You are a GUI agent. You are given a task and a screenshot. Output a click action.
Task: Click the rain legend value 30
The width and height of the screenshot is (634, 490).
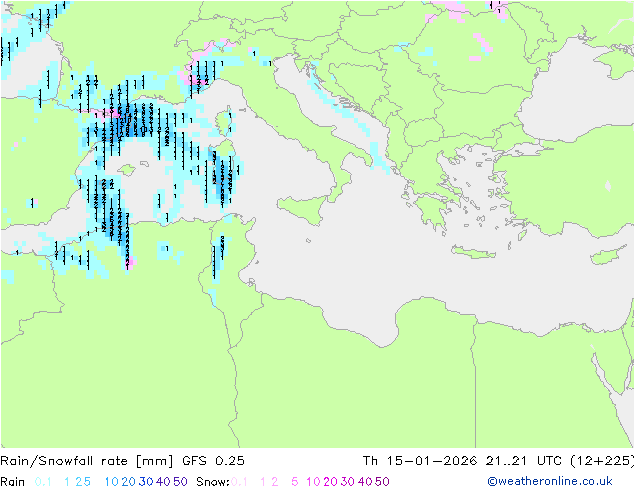(x=146, y=482)
